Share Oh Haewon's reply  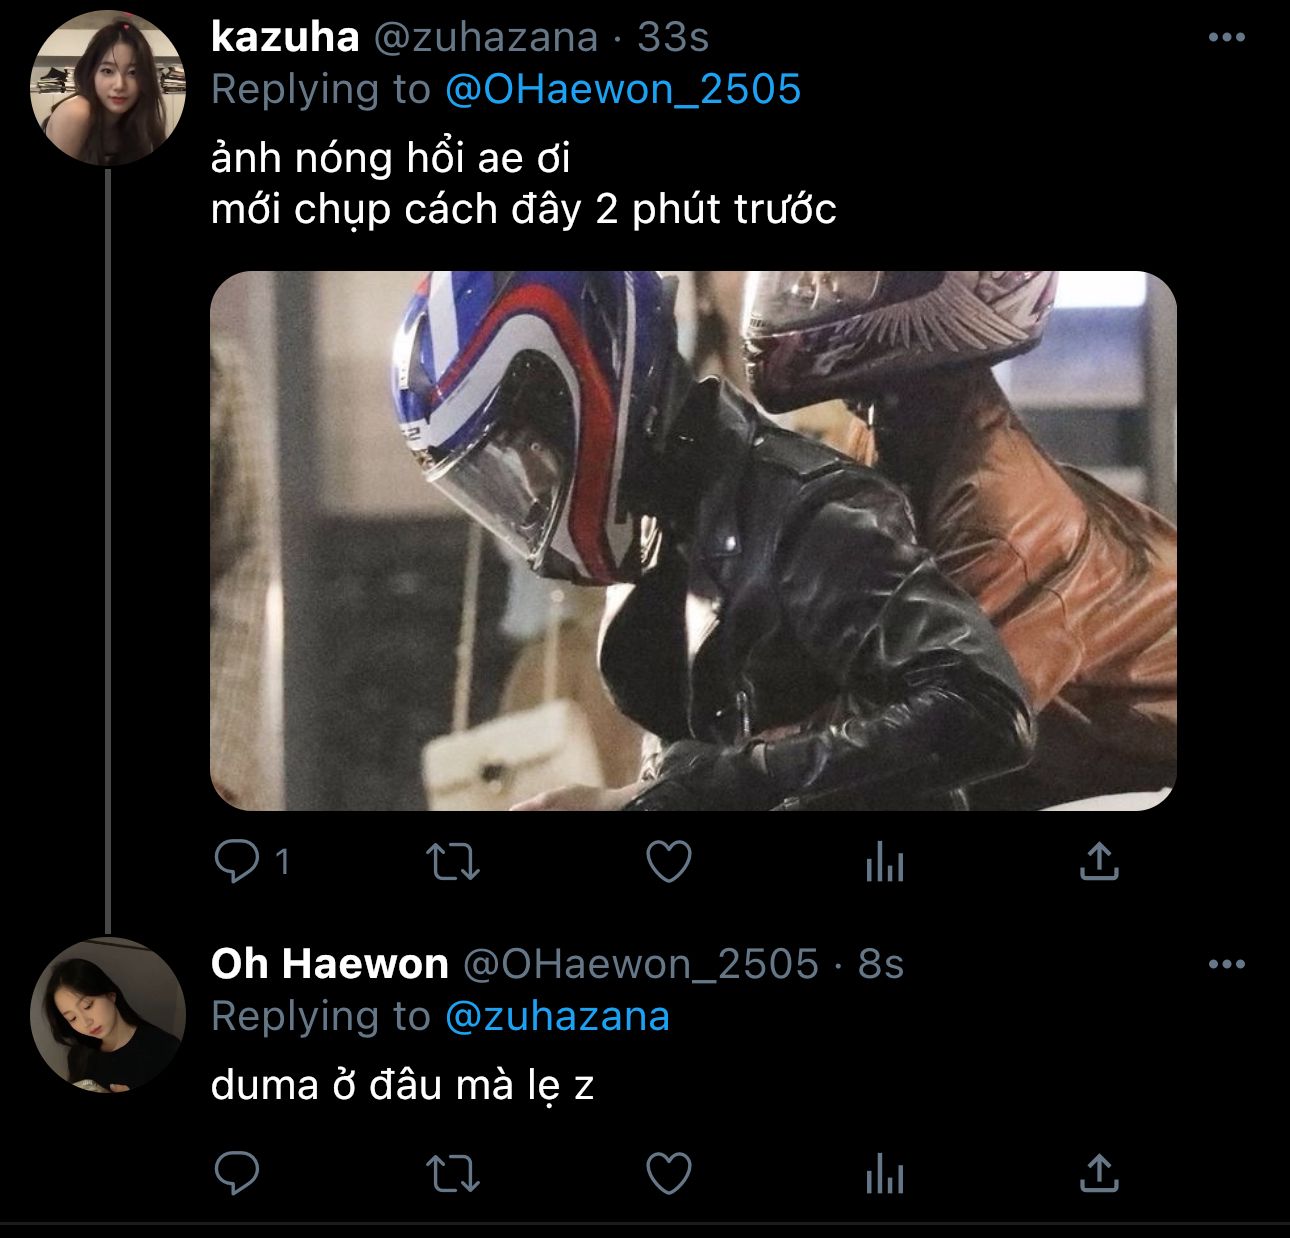[1099, 1173]
